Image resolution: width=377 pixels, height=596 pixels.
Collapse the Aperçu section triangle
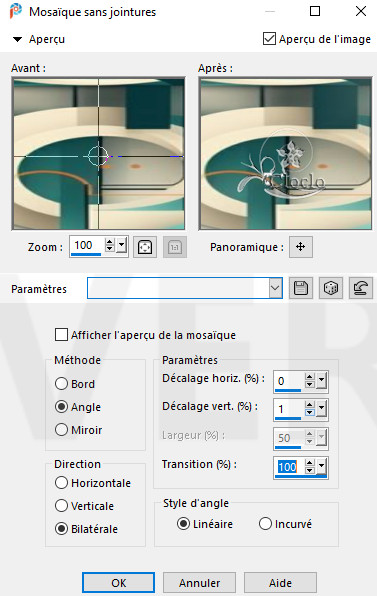tap(17, 39)
